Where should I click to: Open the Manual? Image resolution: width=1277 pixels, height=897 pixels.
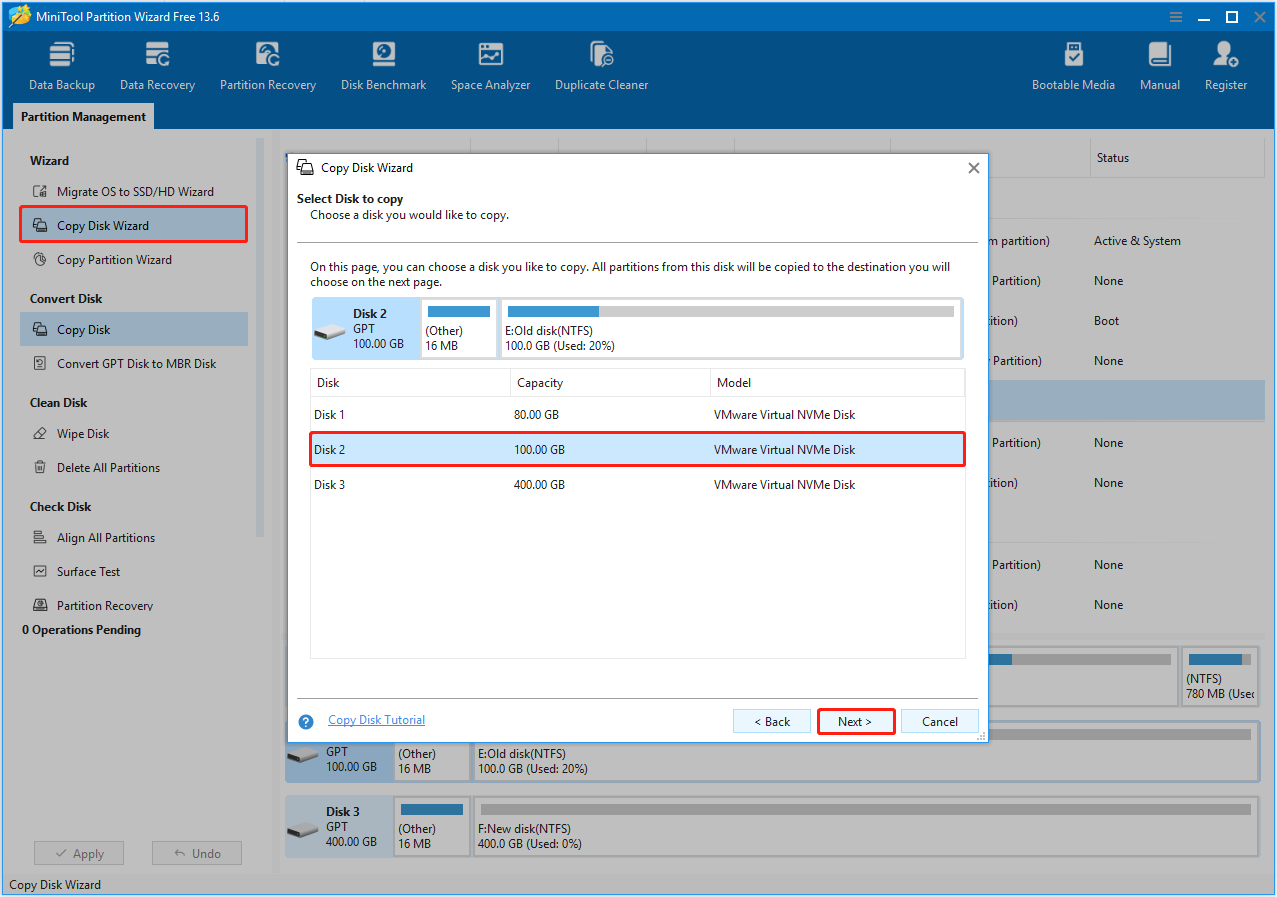point(1160,66)
